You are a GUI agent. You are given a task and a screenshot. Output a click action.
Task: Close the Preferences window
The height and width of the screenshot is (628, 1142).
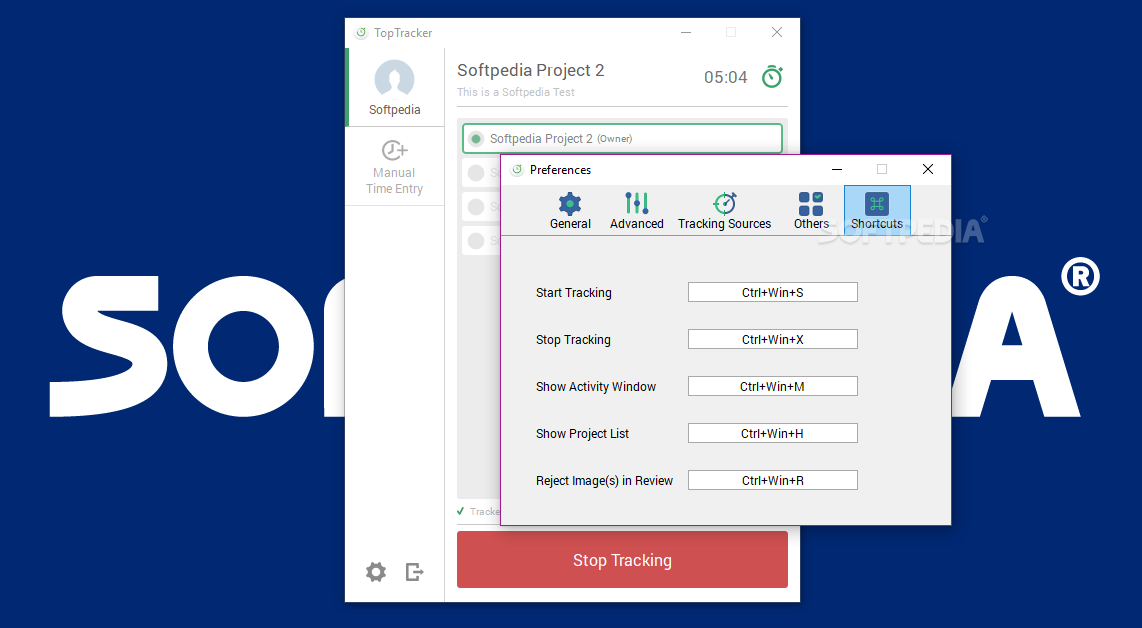coord(928,169)
